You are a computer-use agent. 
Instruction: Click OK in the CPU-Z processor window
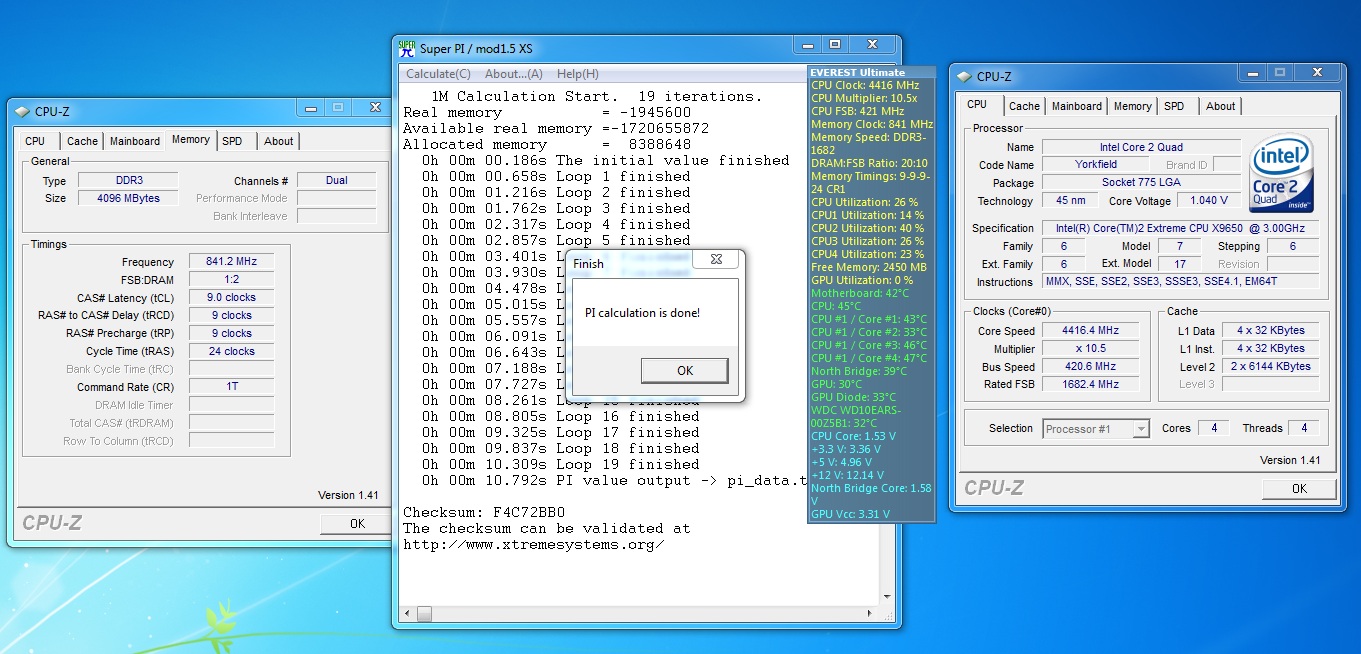[x=1299, y=489]
